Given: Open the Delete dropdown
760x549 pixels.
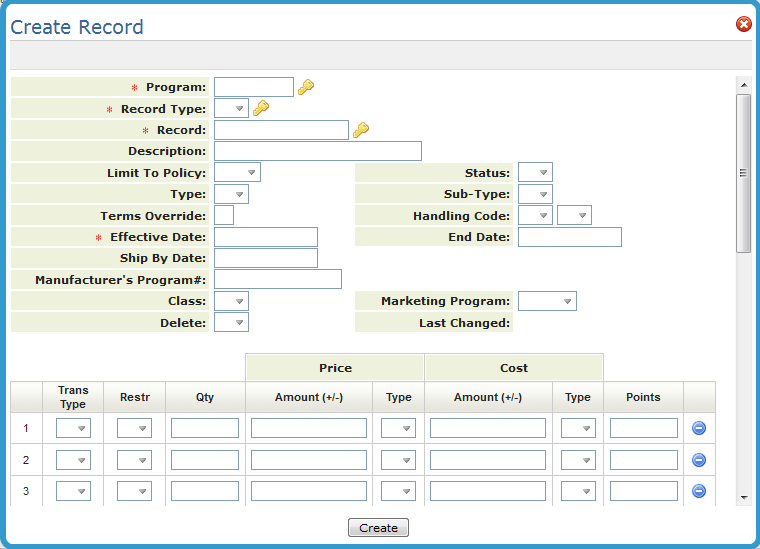Looking at the screenshot, I should pos(231,322).
